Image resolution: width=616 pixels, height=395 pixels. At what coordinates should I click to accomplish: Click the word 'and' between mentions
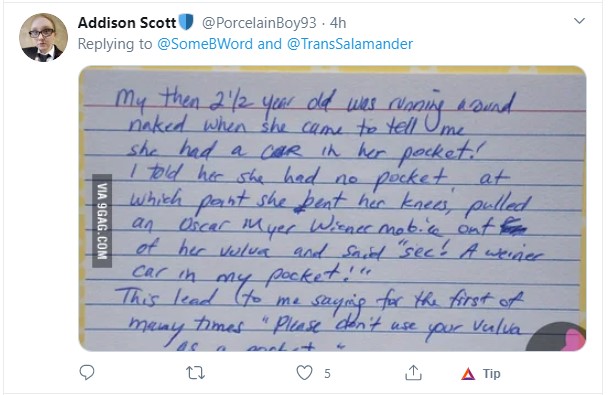270,44
